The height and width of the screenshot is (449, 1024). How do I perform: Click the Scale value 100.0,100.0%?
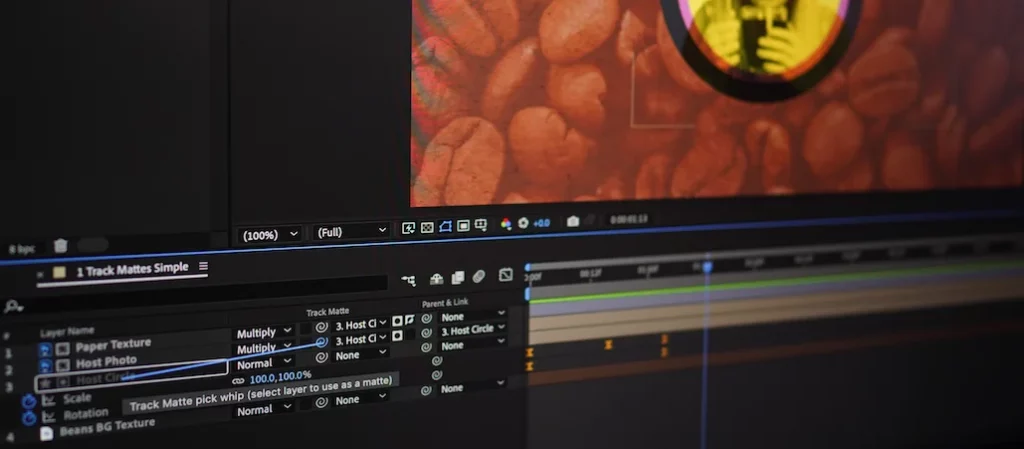click(280, 377)
